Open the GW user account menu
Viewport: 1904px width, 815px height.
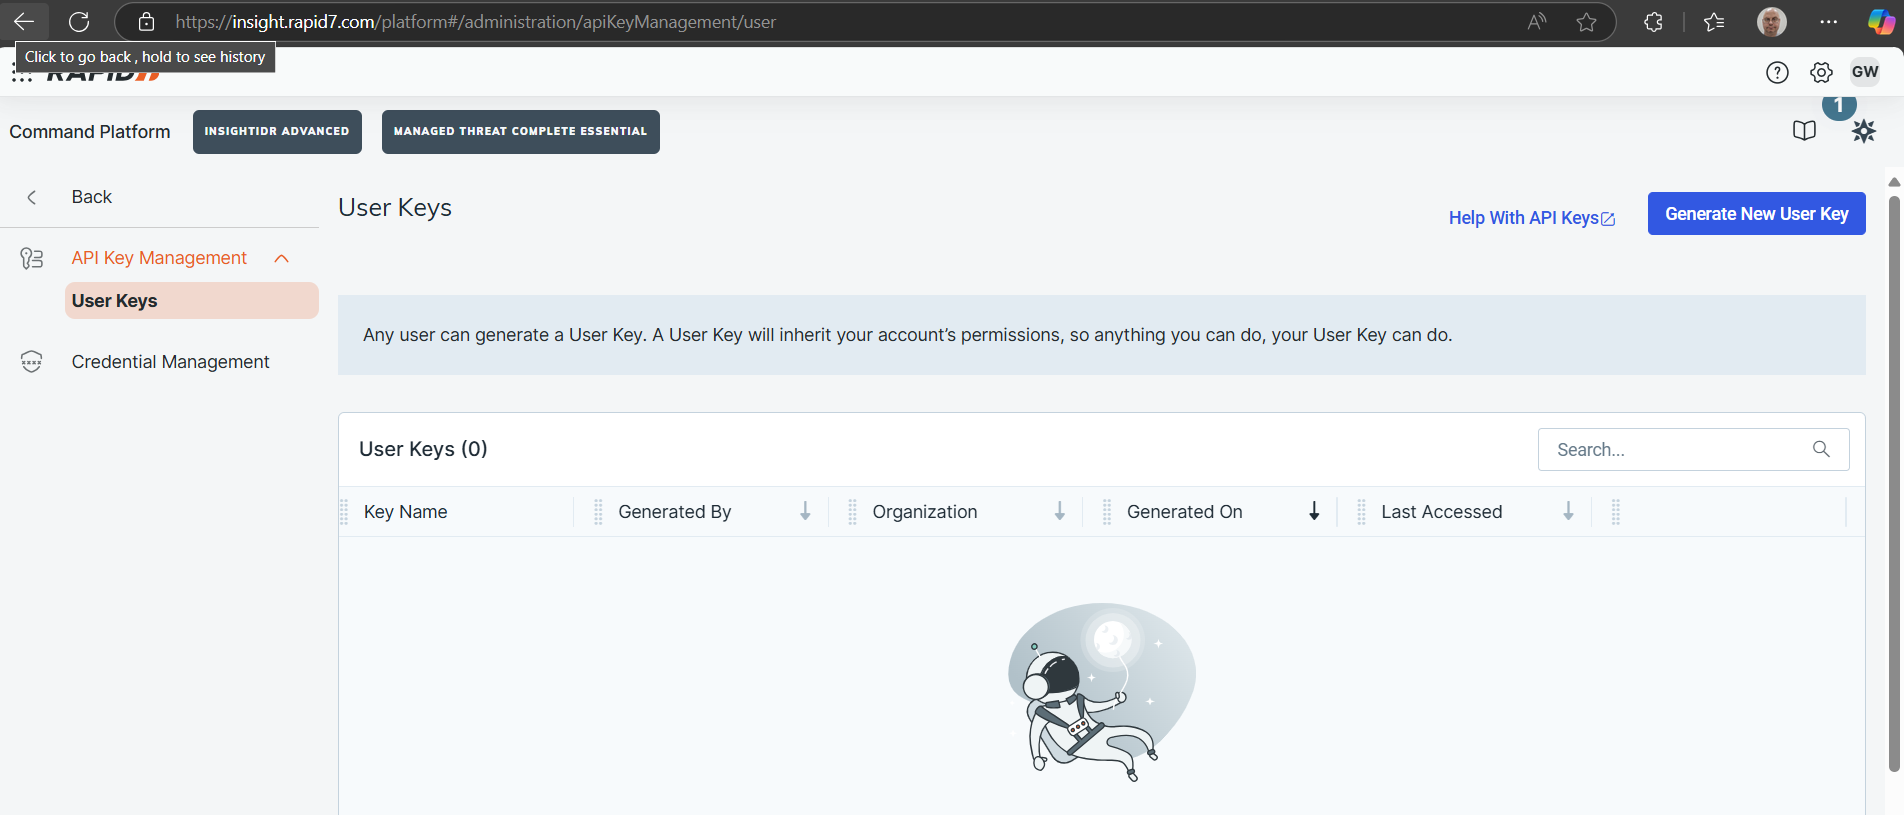click(x=1865, y=72)
